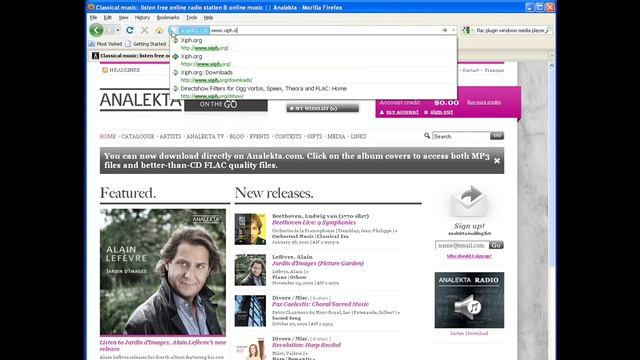Open Revelation: Harp Recital link
640x360 pixels.
coord(306,345)
